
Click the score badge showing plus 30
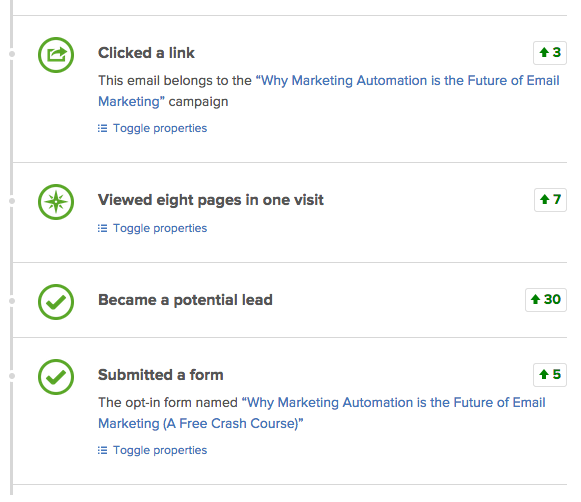546,300
